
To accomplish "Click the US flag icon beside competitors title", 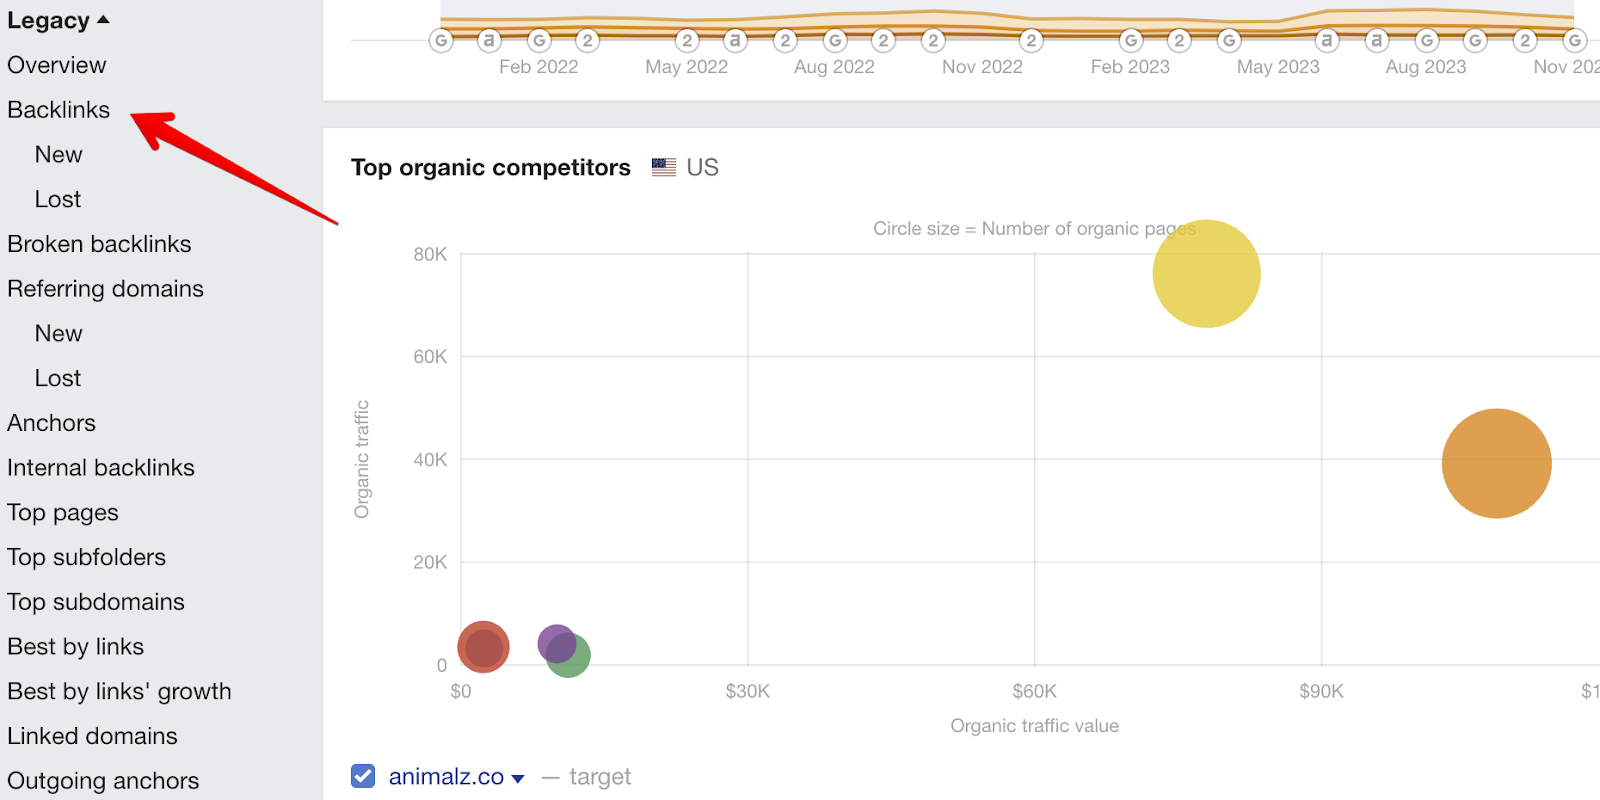I will pyautogui.click(x=664, y=167).
